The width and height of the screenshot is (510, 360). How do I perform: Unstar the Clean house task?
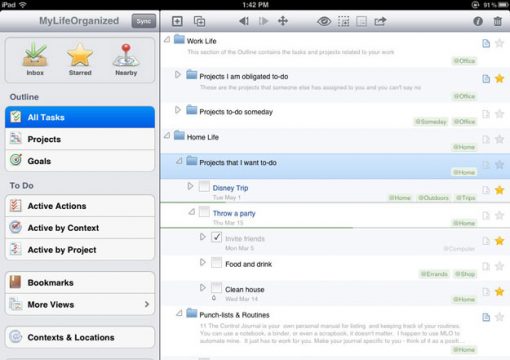click(x=499, y=292)
